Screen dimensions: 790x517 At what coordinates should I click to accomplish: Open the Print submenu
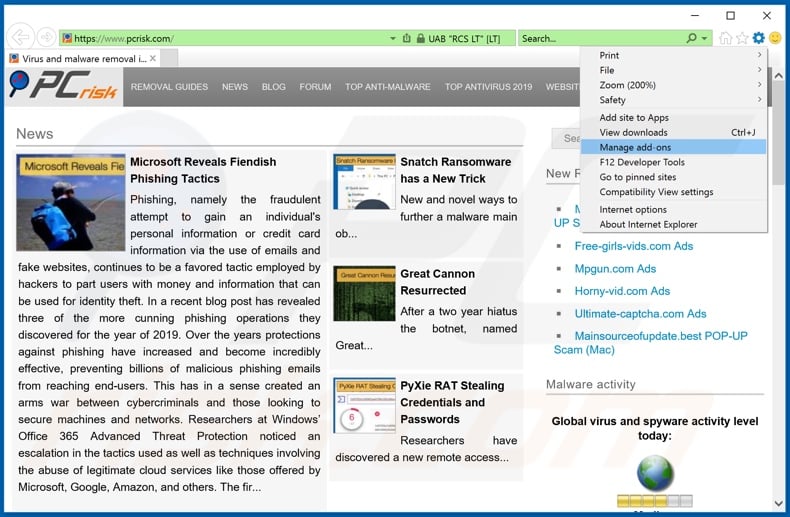pyautogui.click(x=674, y=55)
